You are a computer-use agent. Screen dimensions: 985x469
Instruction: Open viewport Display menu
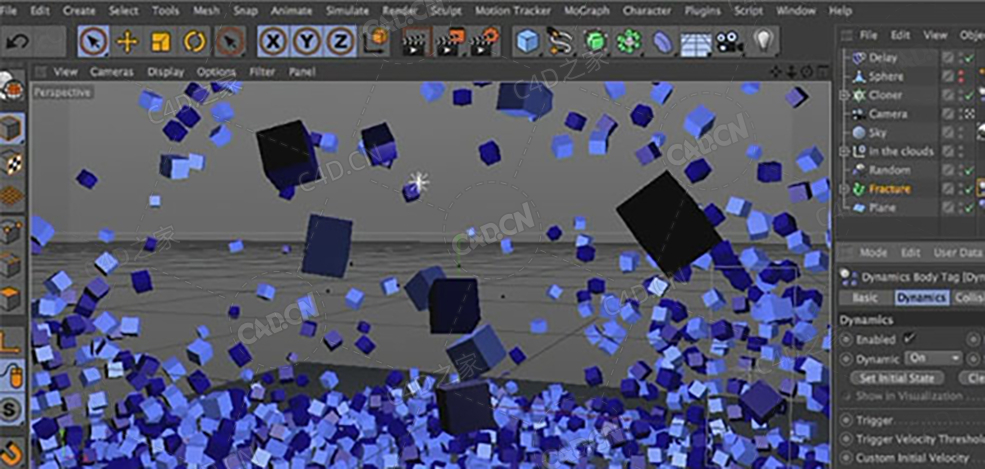click(166, 72)
